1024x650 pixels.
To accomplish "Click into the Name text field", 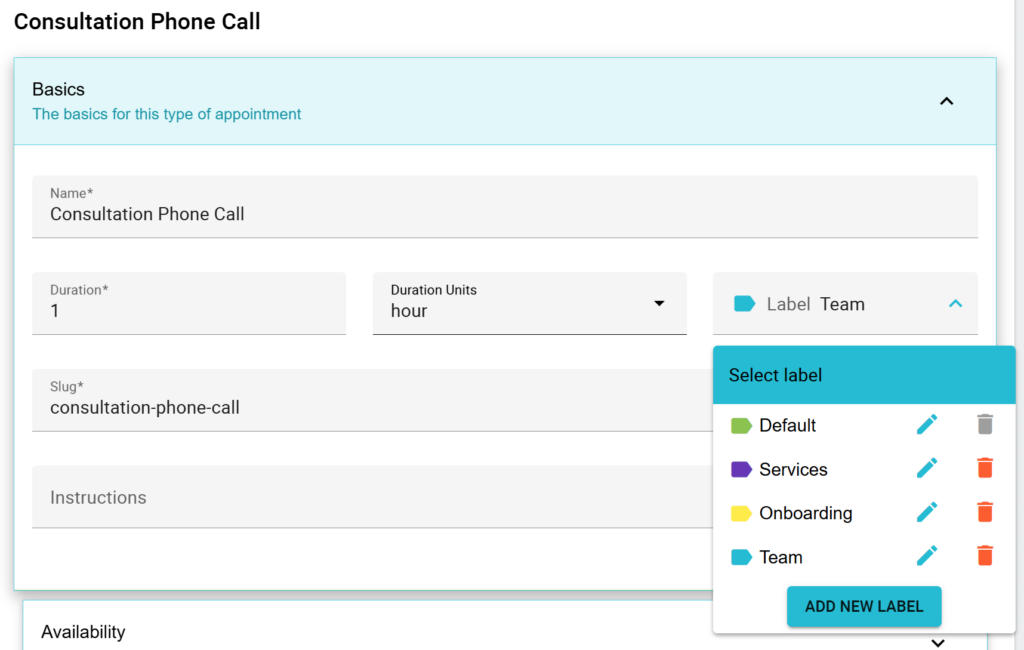I will (504, 213).
